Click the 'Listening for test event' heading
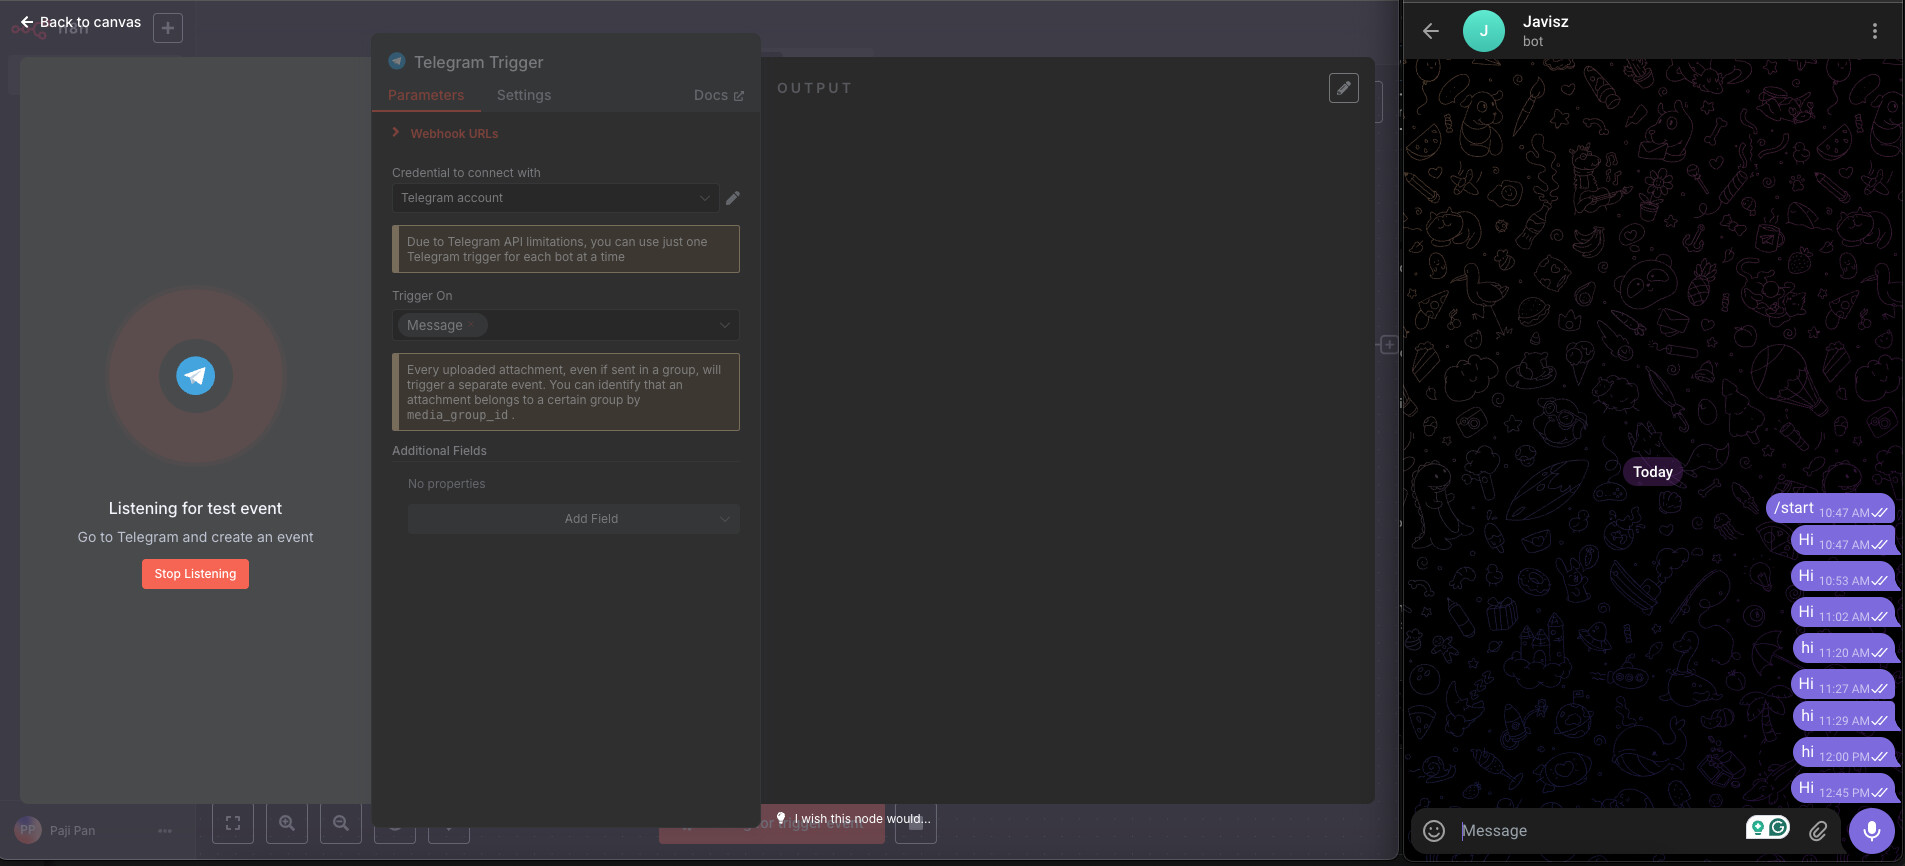The width and height of the screenshot is (1905, 866). pos(195,508)
